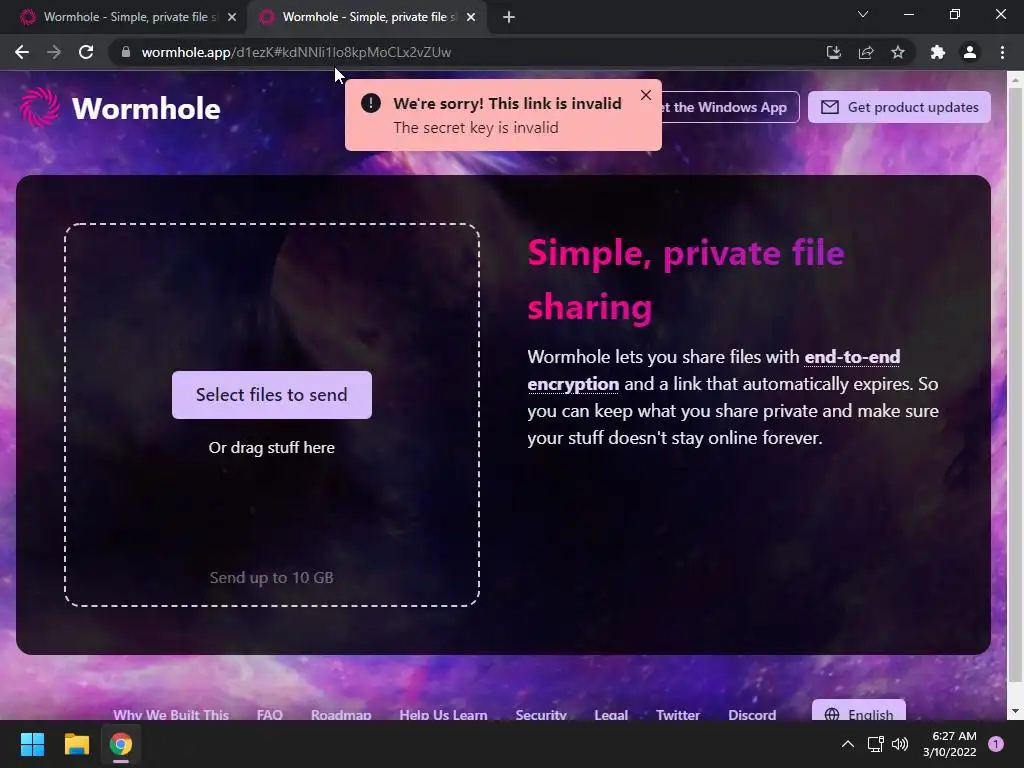Open the Roadmap footer link

(x=341, y=714)
